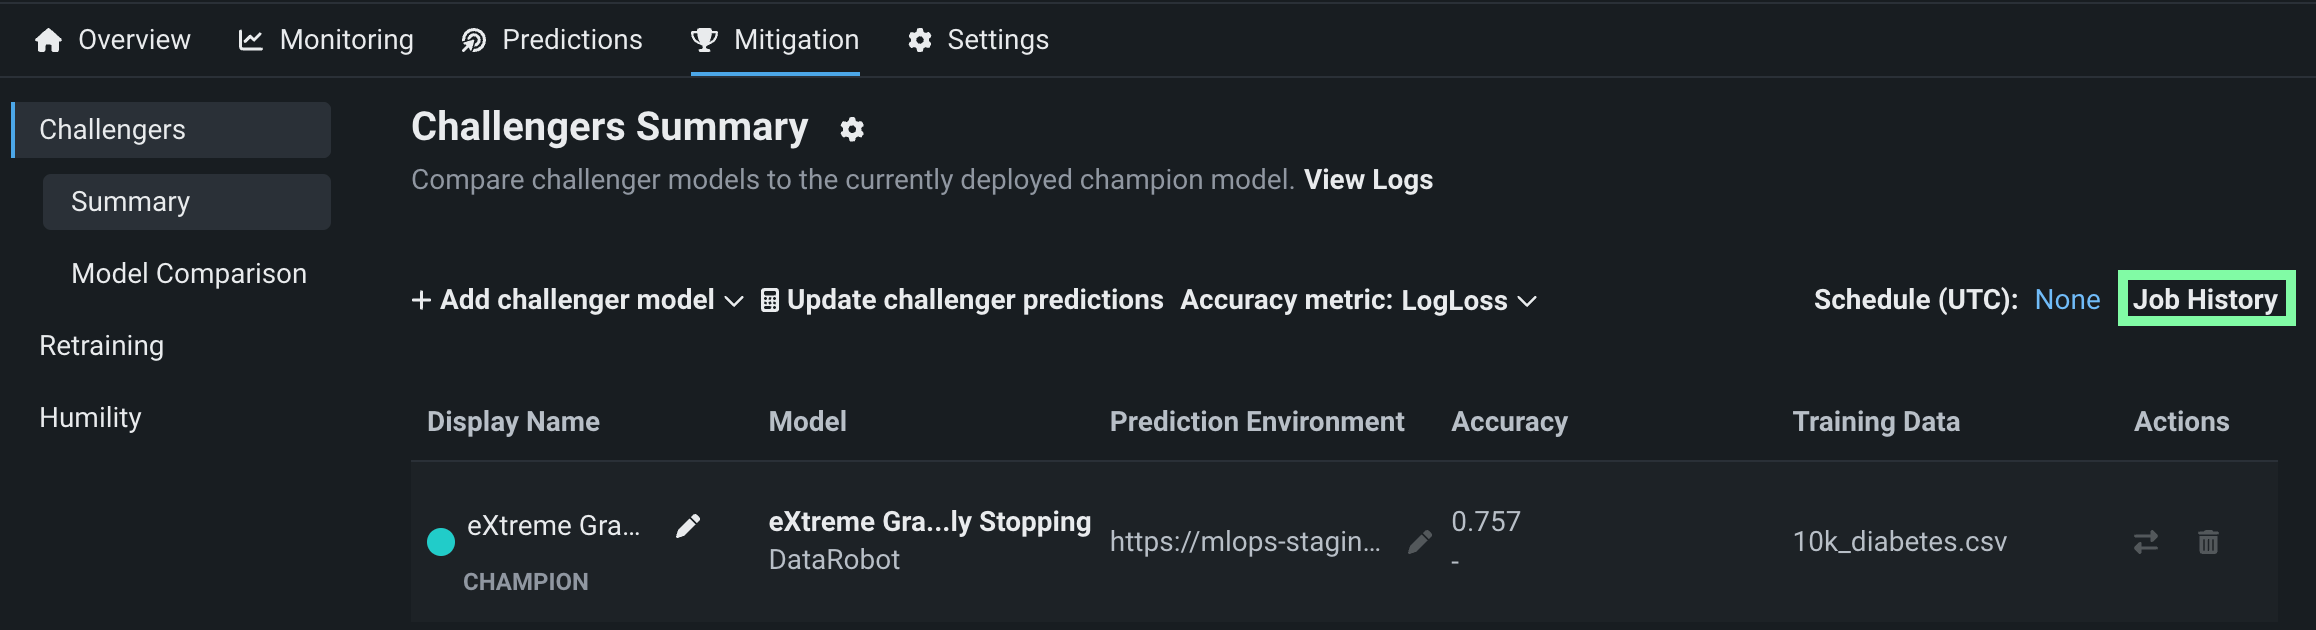Click the calculator icon for Update challenger predictions
Image resolution: width=2316 pixels, height=630 pixels.
tap(769, 300)
